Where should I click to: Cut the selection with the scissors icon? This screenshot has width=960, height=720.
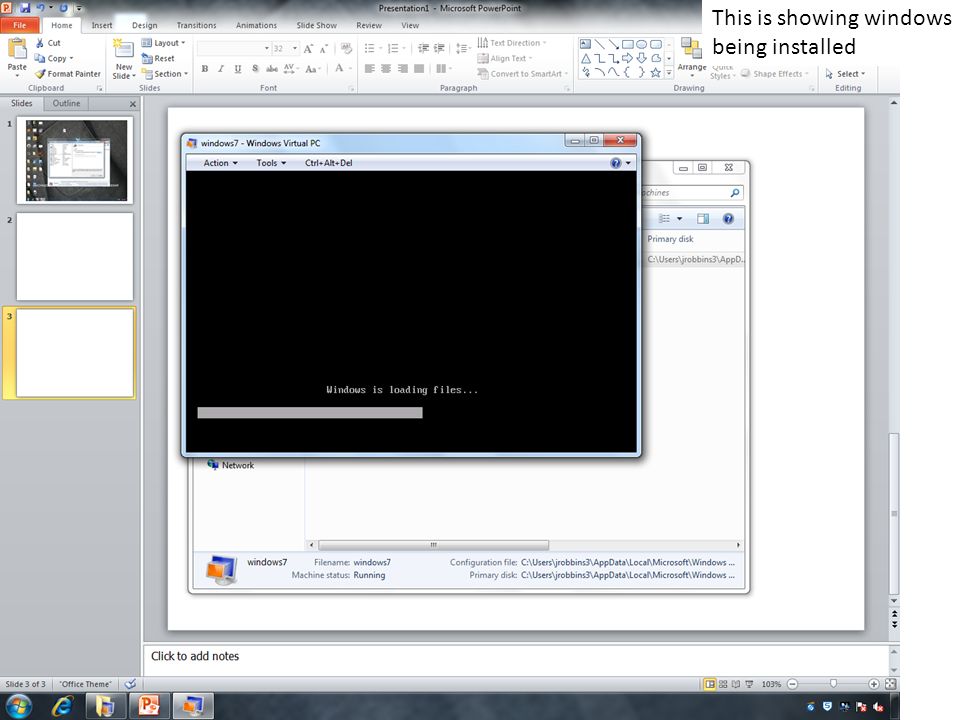tap(40, 43)
